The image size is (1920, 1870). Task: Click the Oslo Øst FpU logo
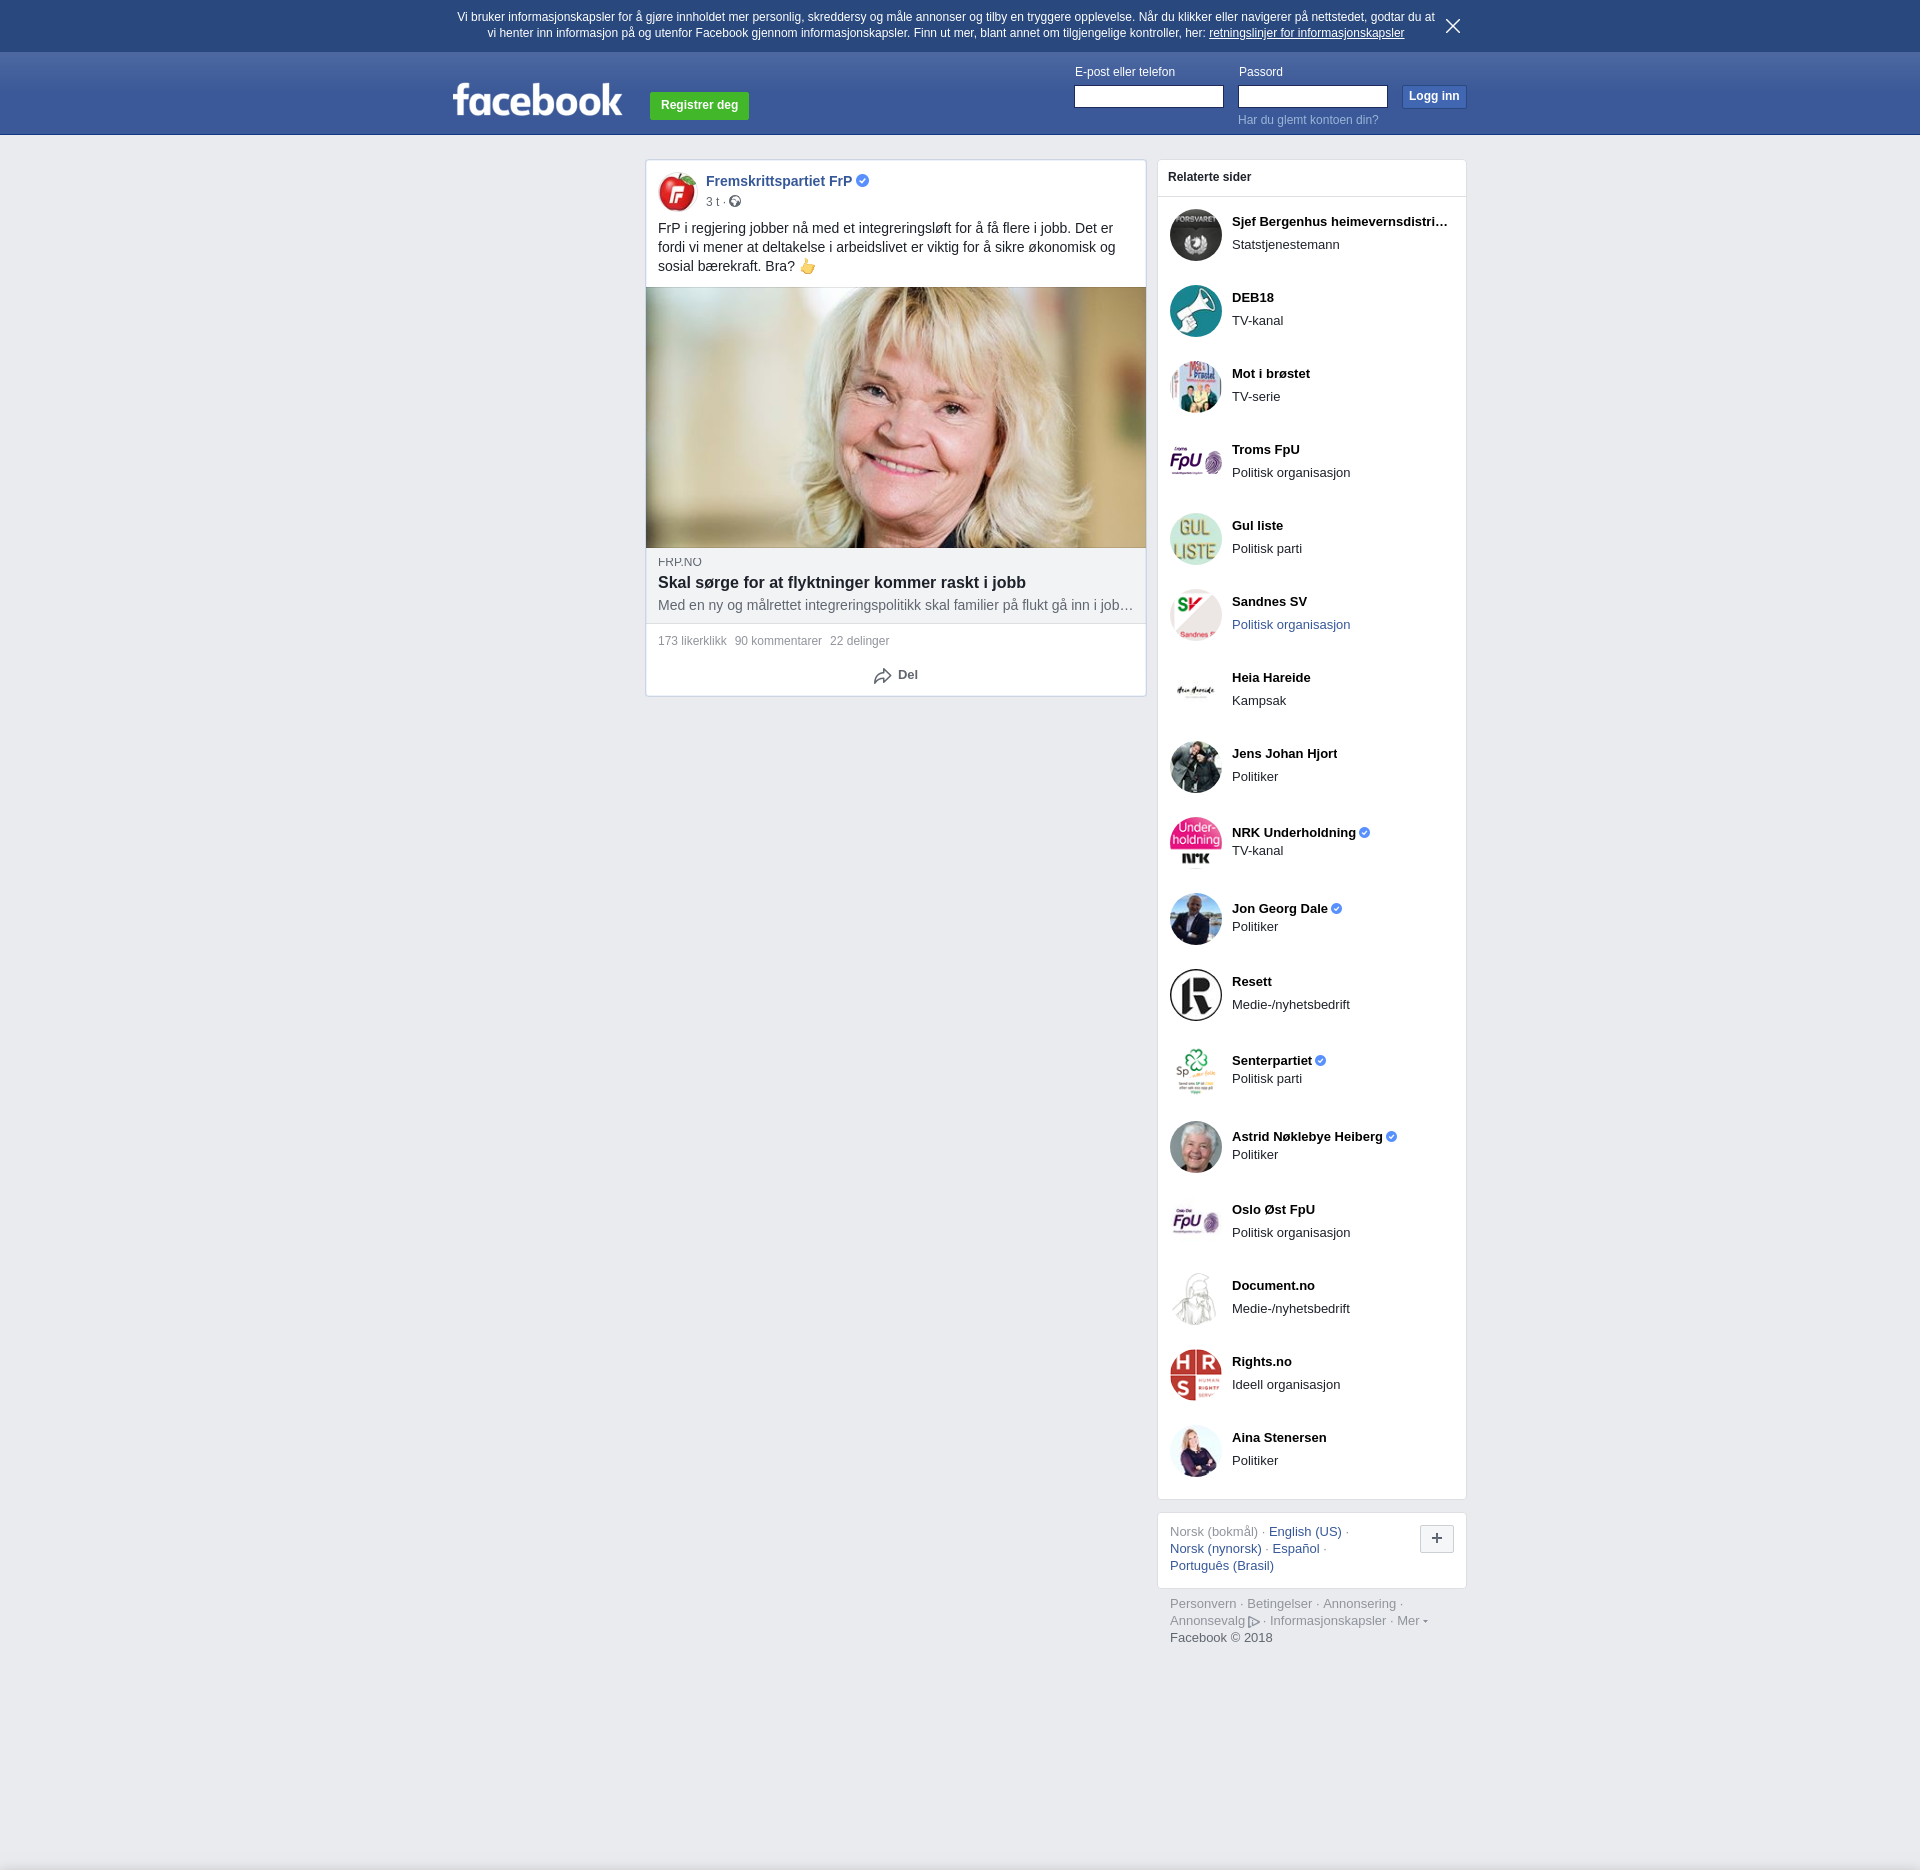[1196, 1223]
